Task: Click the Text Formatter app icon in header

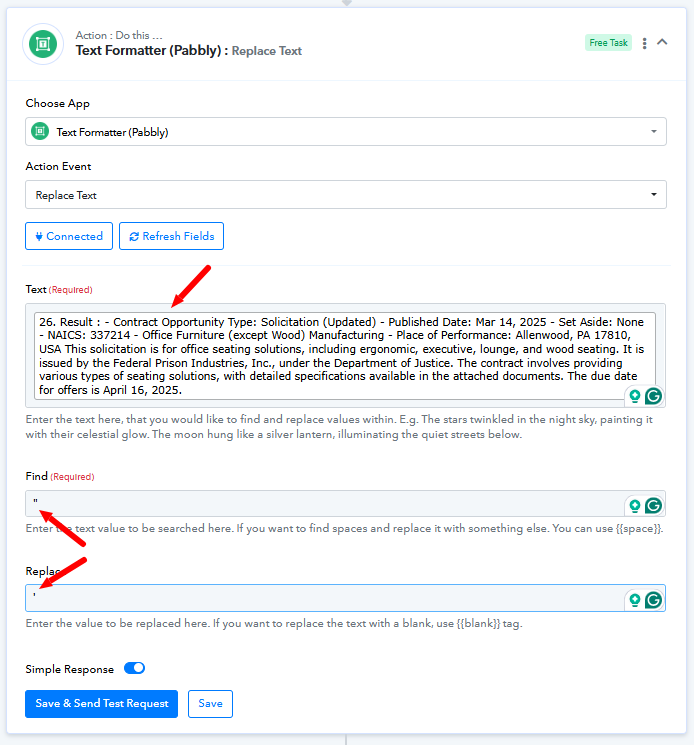Action: click(43, 44)
